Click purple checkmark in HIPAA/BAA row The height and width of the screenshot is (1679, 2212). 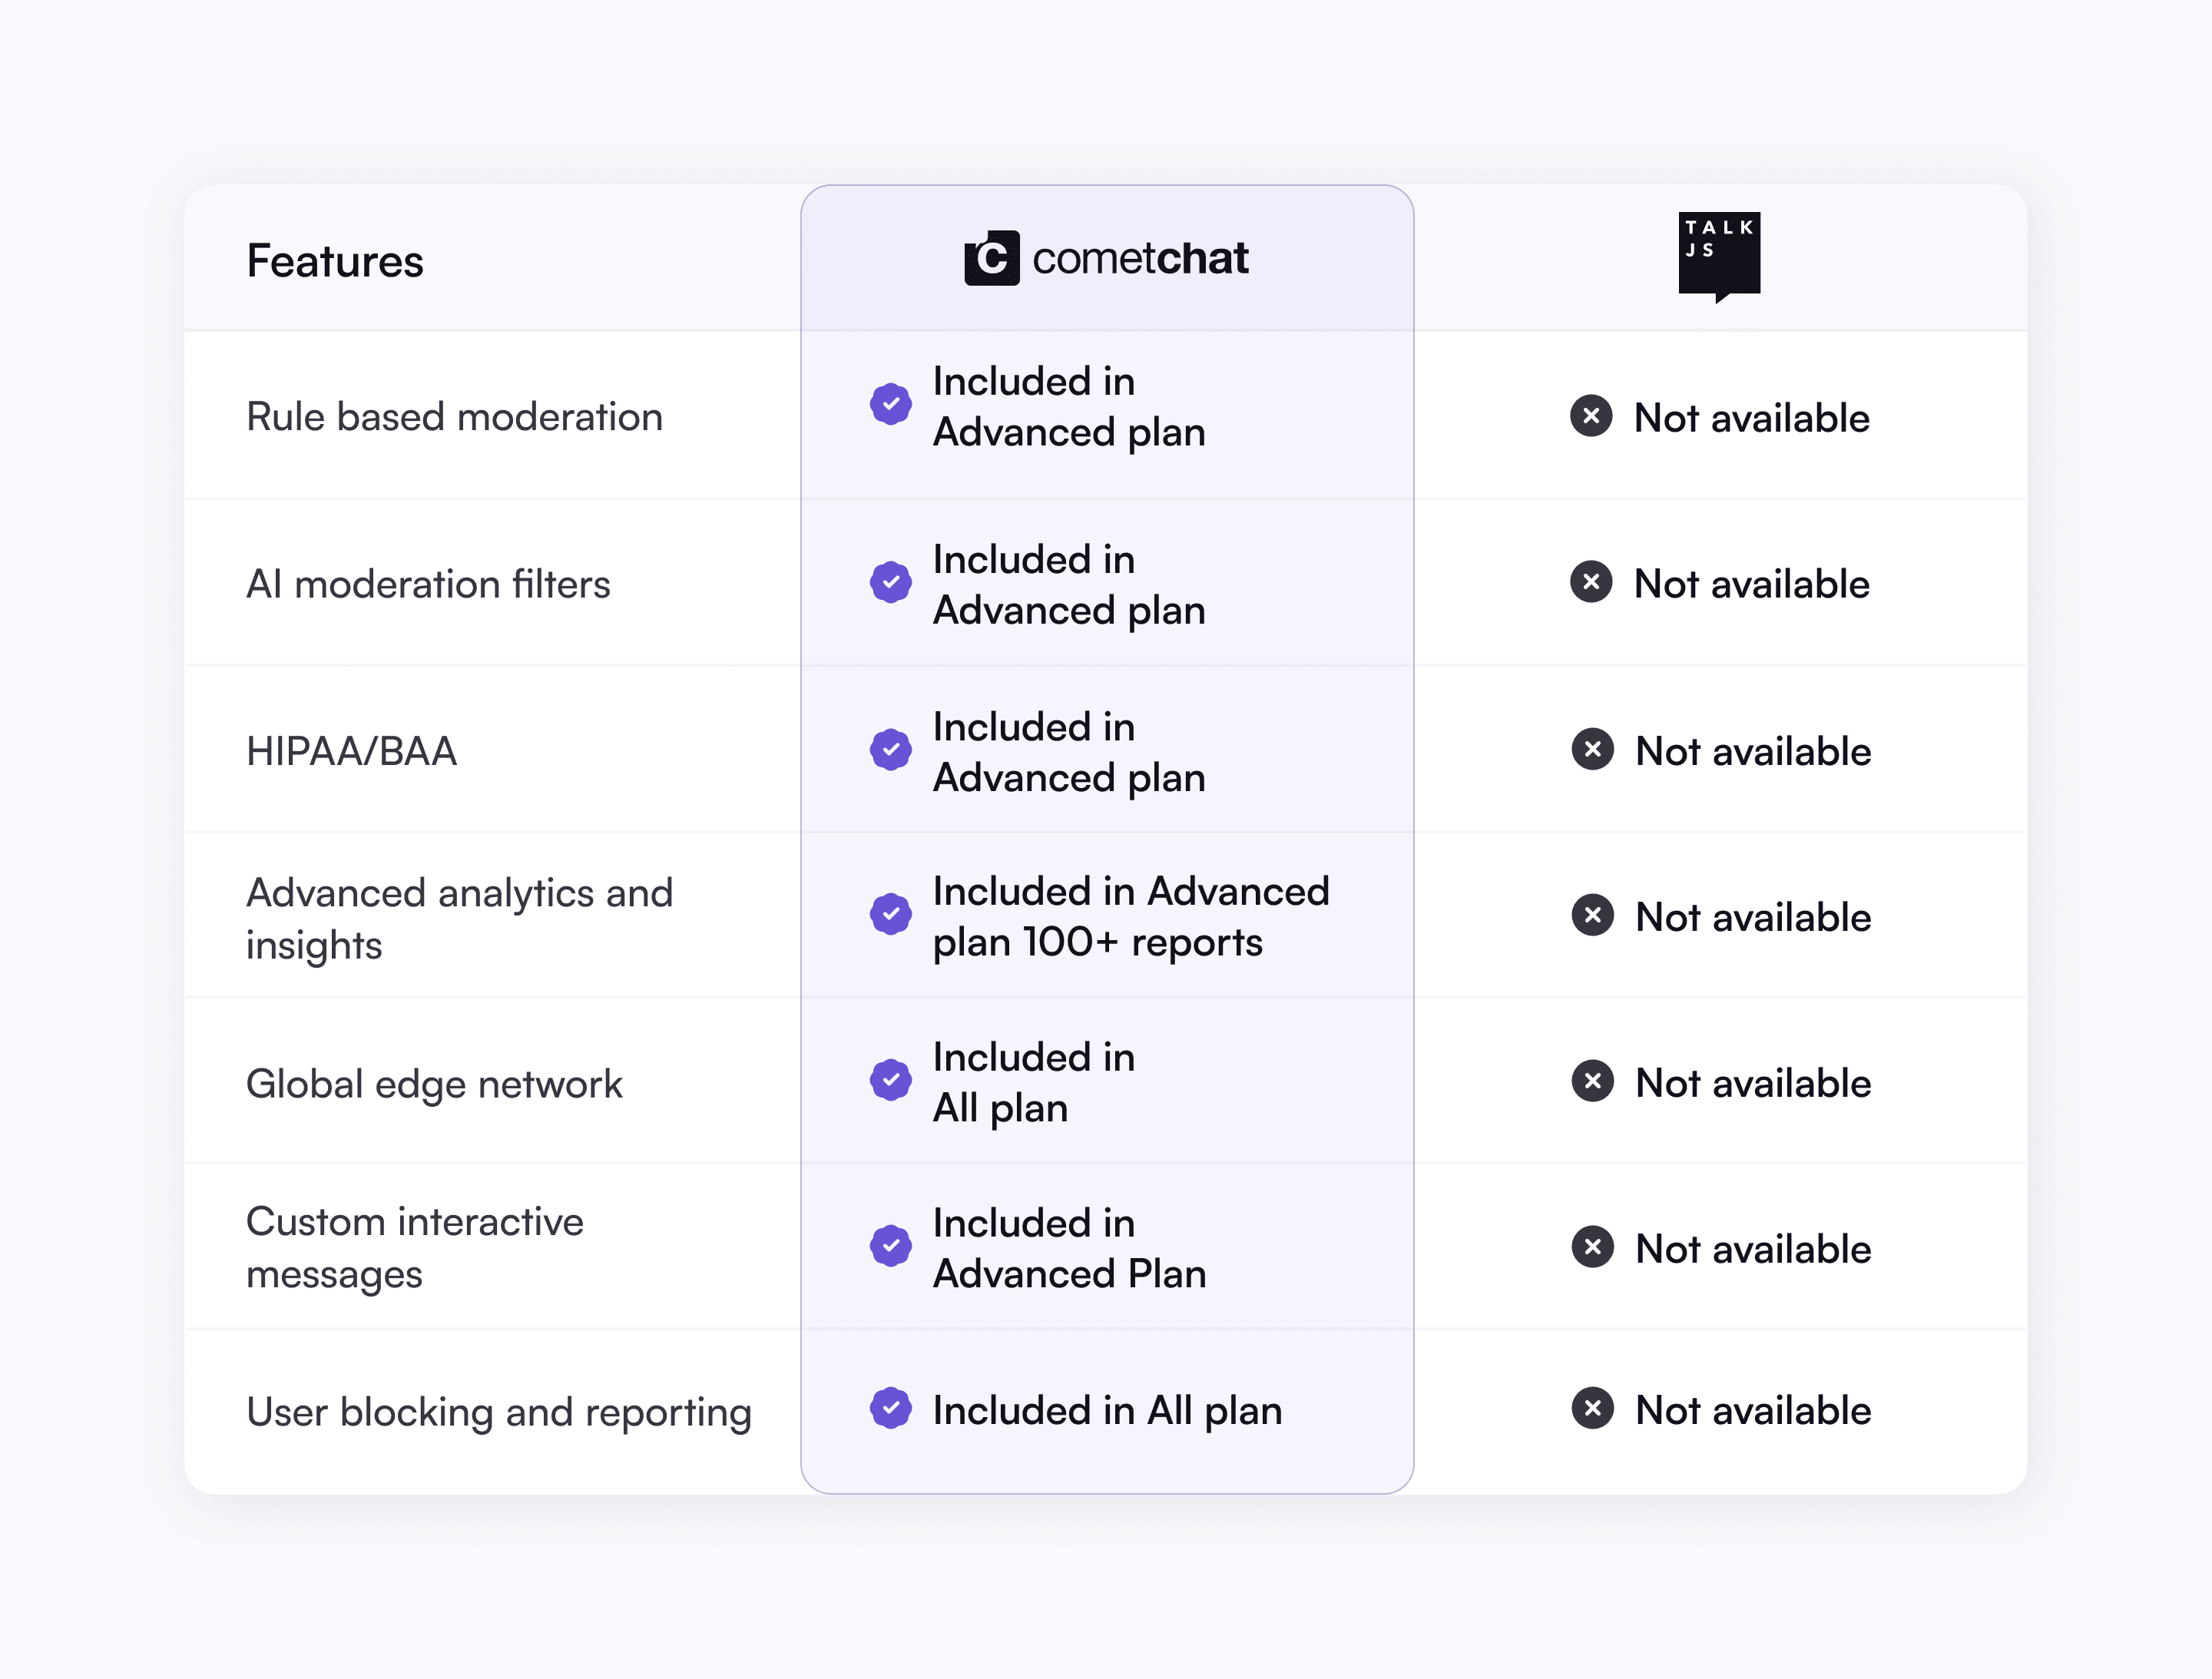890,749
